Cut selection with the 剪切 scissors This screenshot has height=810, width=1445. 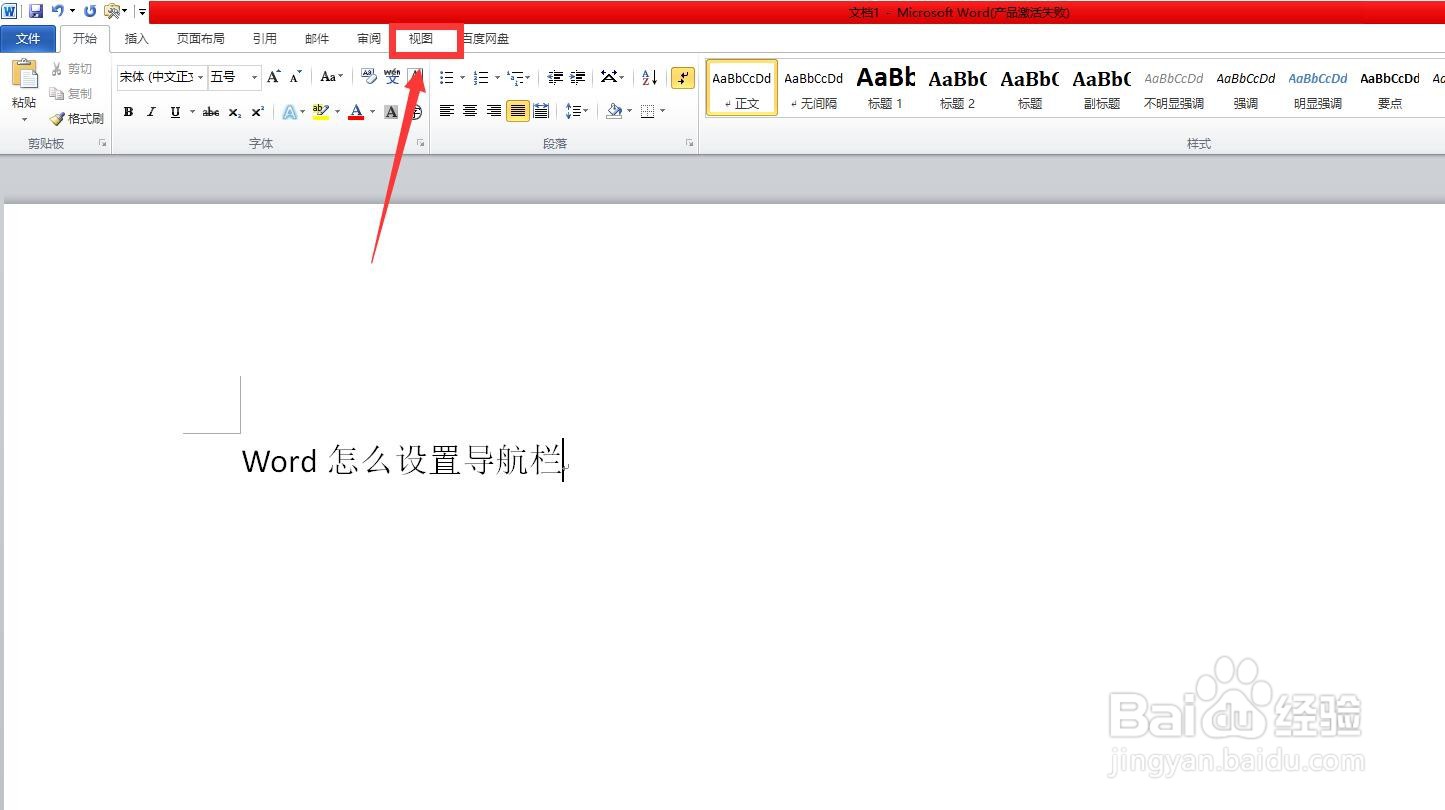[71, 69]
